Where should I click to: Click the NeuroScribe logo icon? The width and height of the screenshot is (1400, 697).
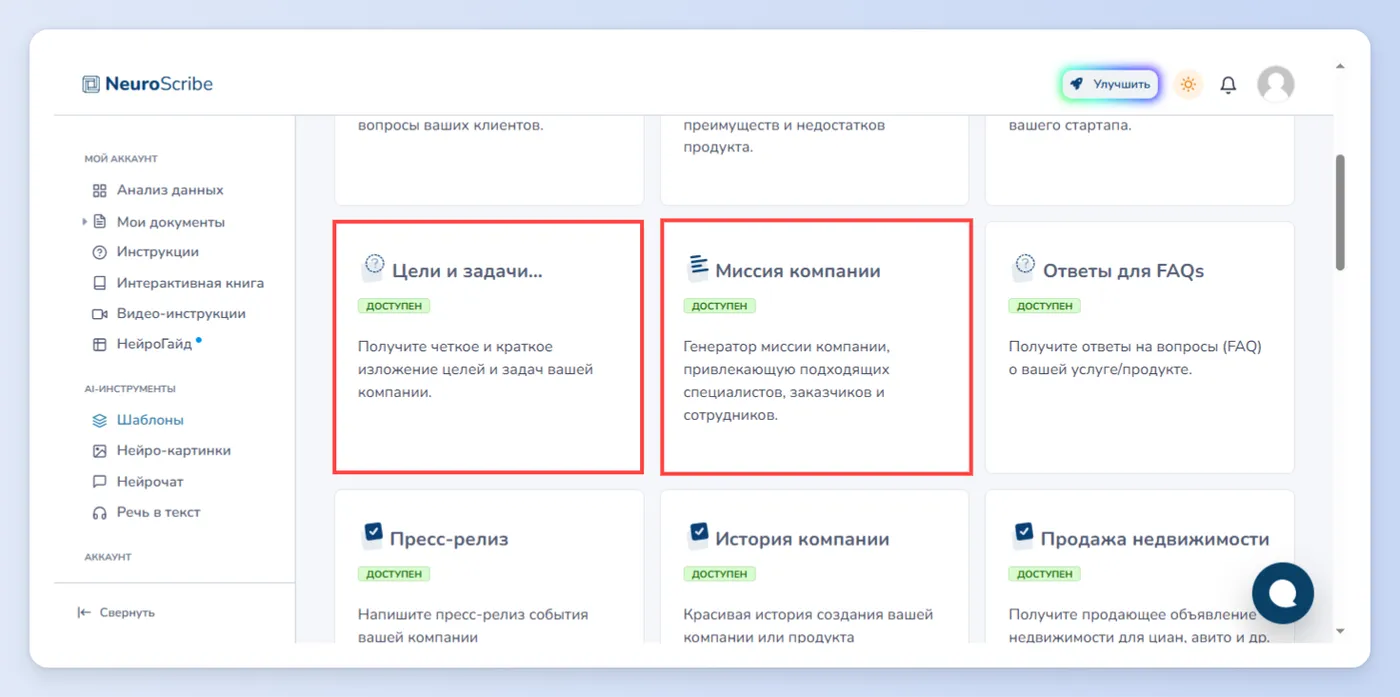91,84
